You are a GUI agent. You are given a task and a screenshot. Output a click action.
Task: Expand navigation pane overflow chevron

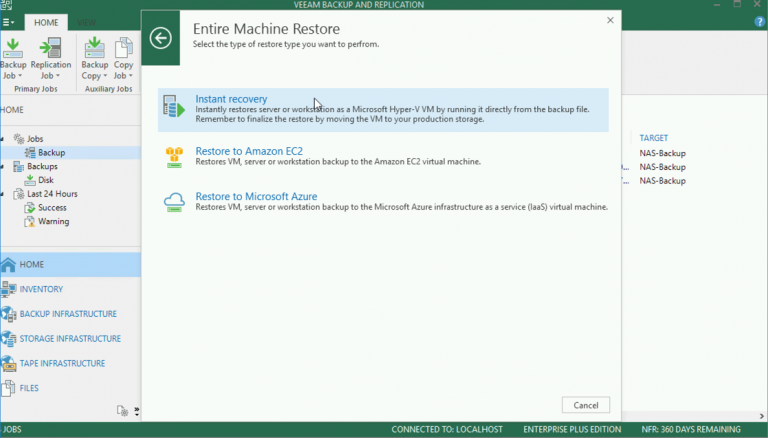click(x=137, y=411)
